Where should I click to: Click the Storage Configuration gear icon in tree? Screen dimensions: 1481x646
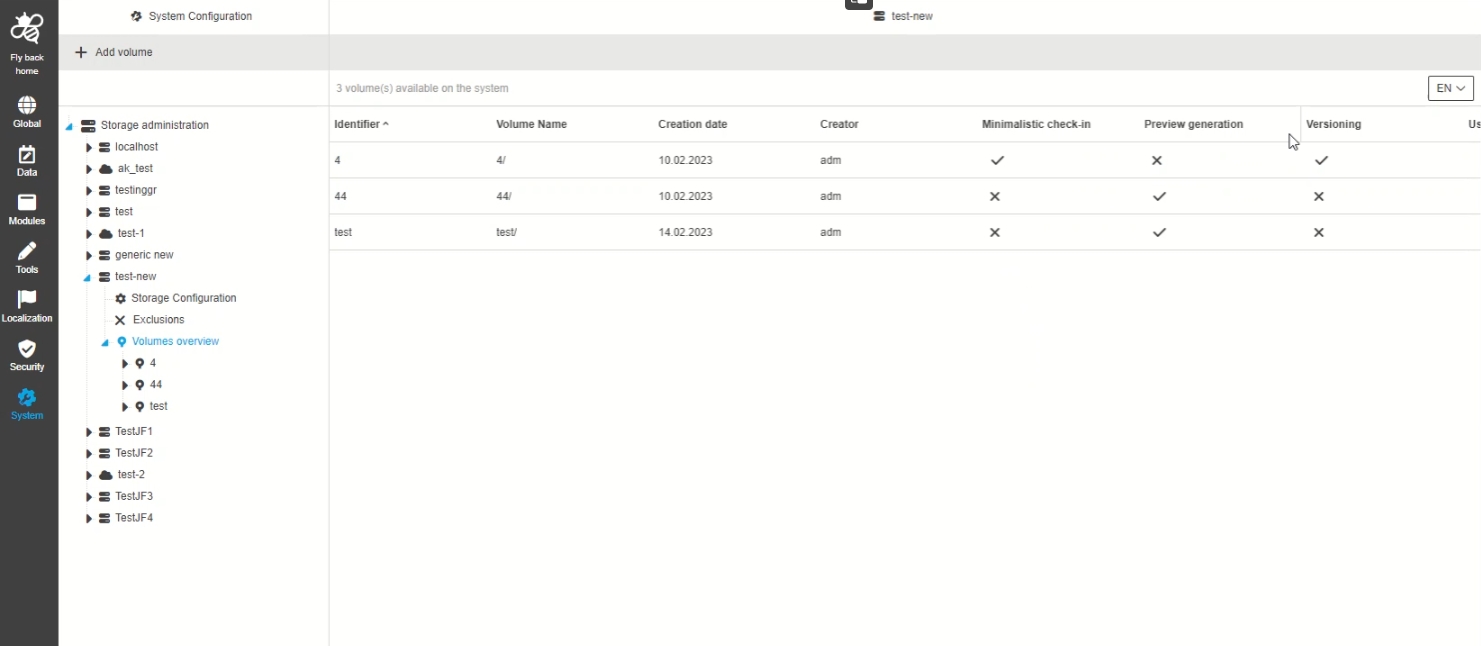(x=121, y=298)
